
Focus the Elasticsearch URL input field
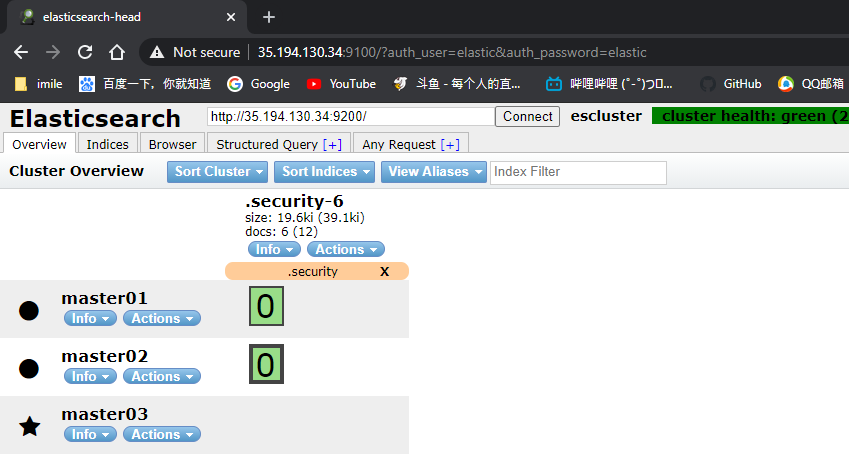350,116
